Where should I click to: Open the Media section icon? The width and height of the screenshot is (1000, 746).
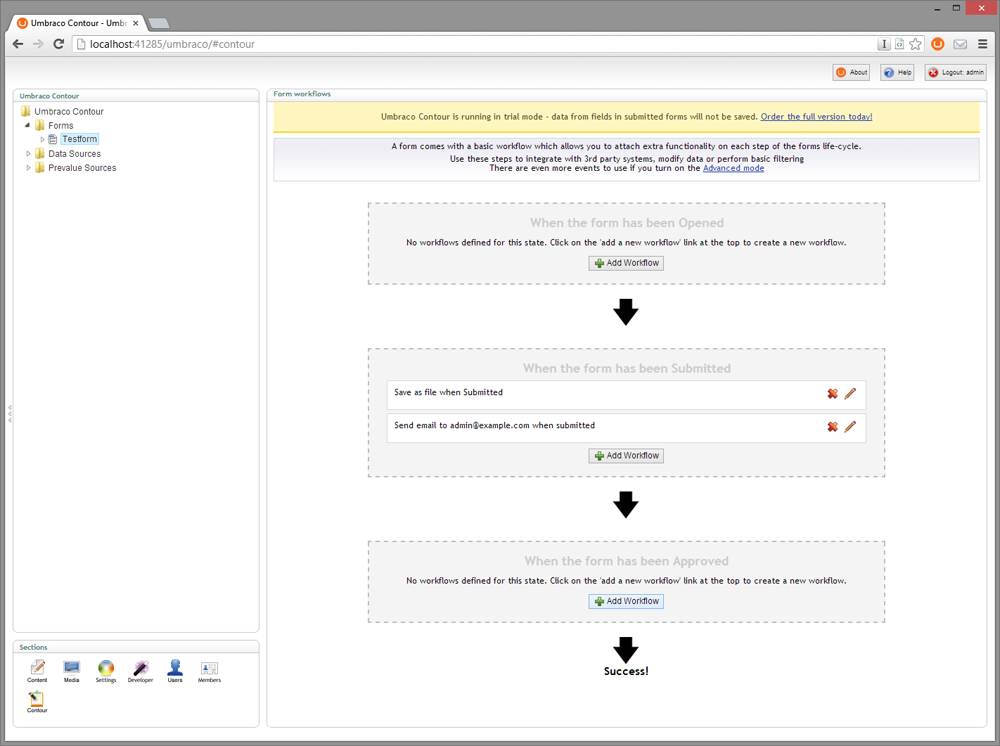click(x=71, y=671)
